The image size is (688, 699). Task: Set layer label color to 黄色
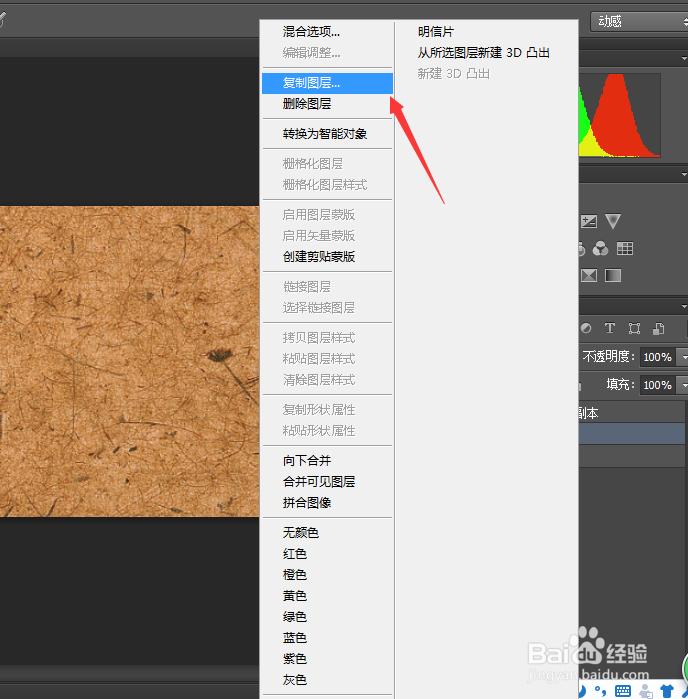327,596
